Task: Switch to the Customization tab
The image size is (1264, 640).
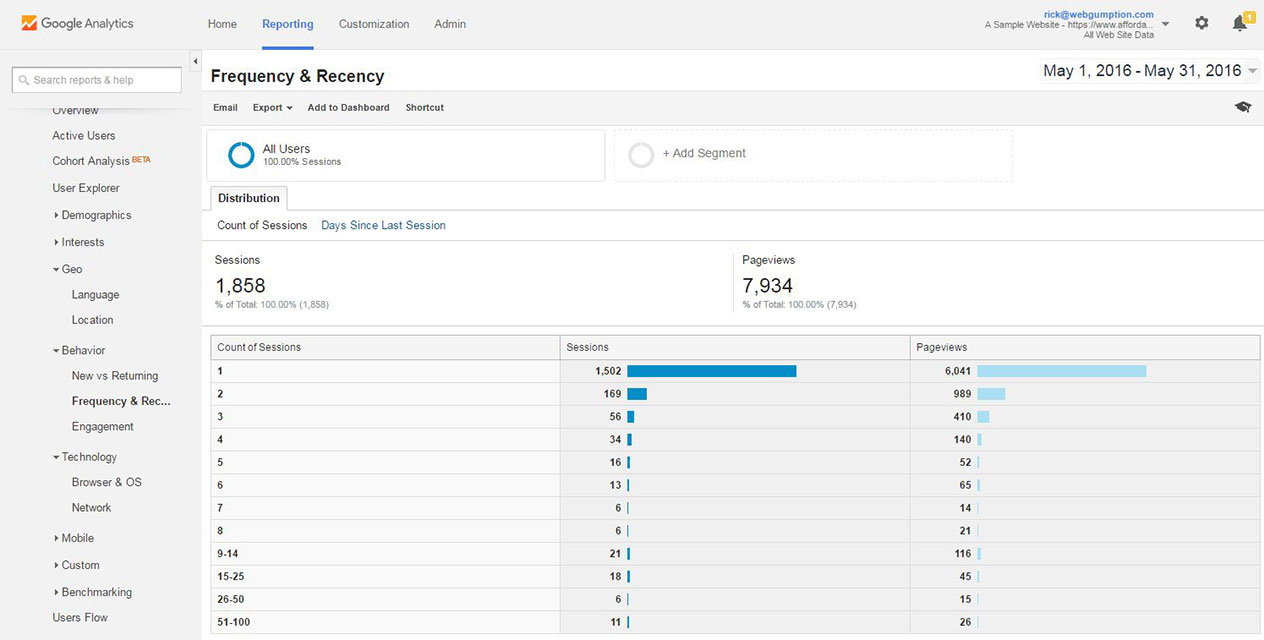Action: [x=373, y=24]
